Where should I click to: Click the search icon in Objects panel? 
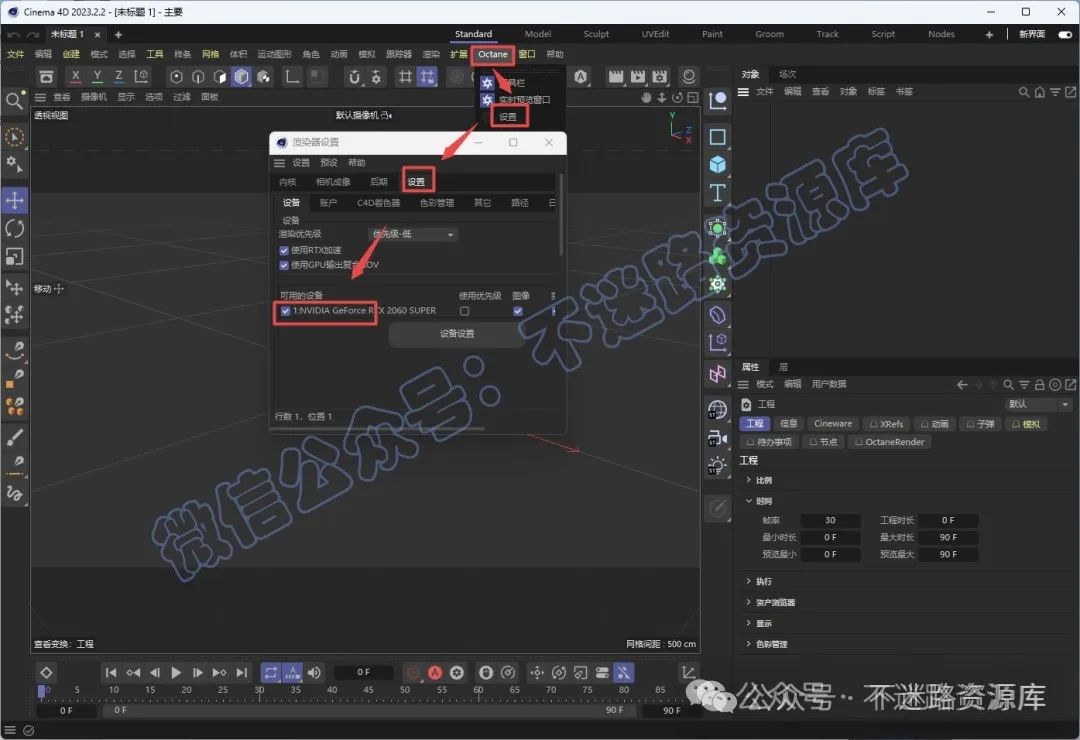[1024, 92]
